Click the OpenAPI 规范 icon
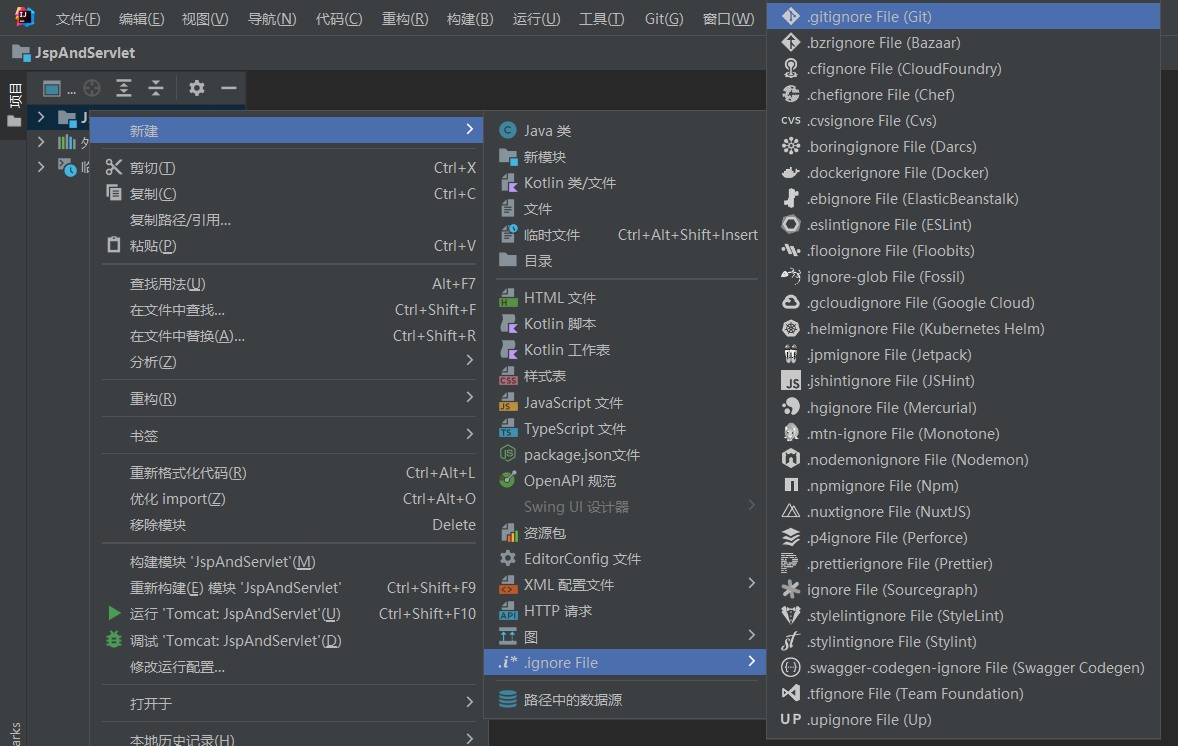Viewport: 1178px width, 746px height. [508, 480]
